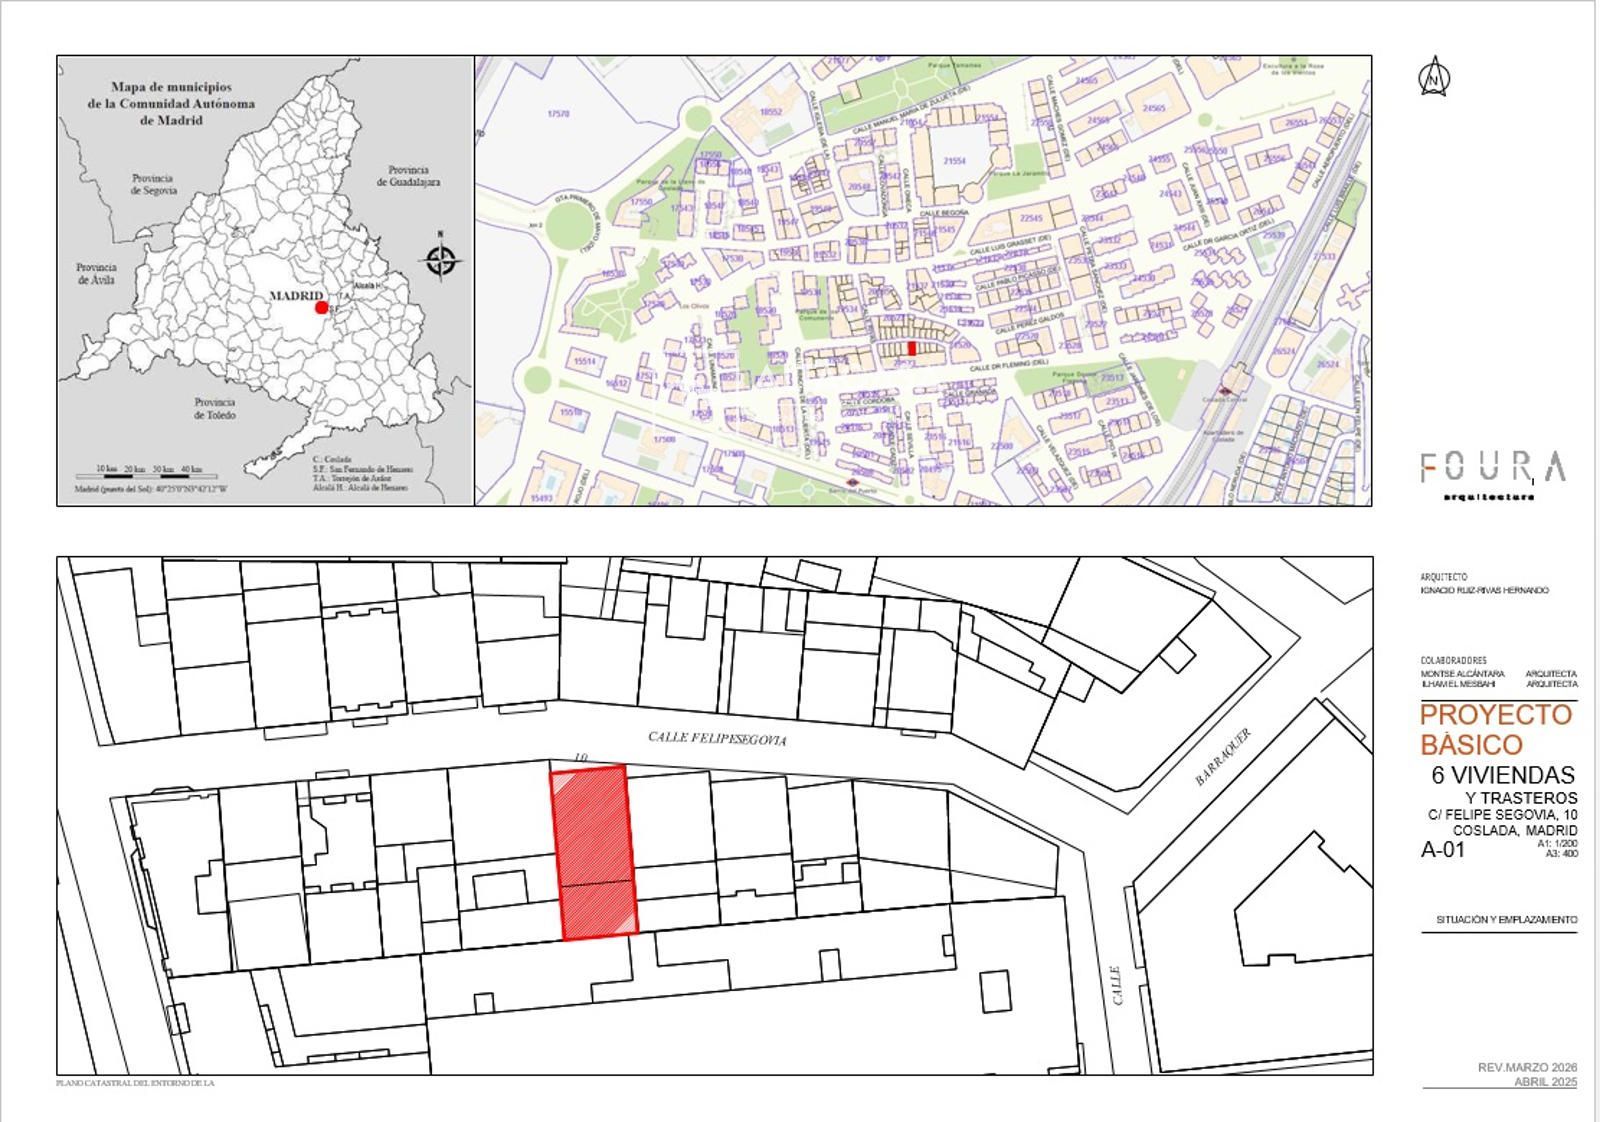Image resolution: width=1600 pixels, height=1122 pixels.
Task: Click the sheet number A-01
Action: tap(1443, 850)
